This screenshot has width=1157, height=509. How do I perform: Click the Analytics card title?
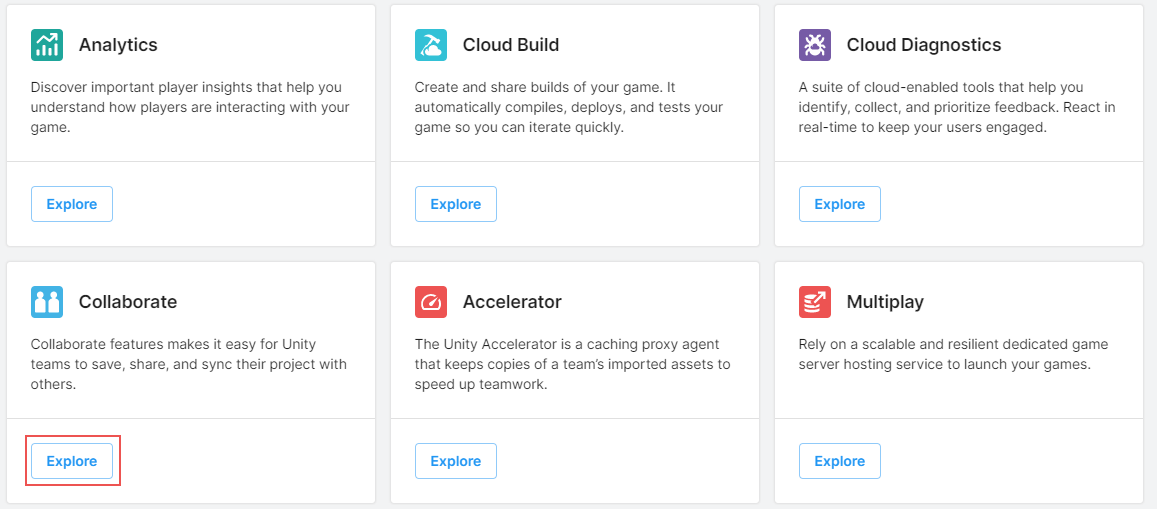point(118,45)
